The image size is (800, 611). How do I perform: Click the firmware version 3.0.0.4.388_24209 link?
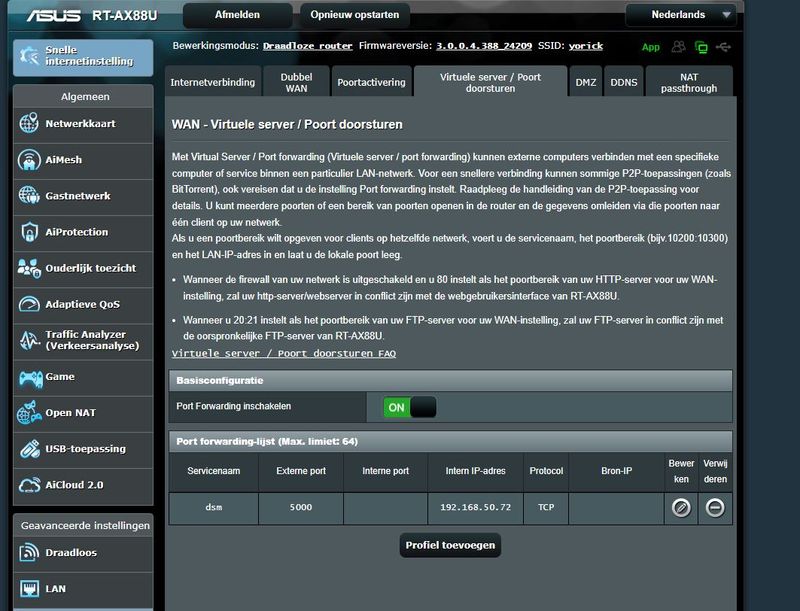coord(484,46)
